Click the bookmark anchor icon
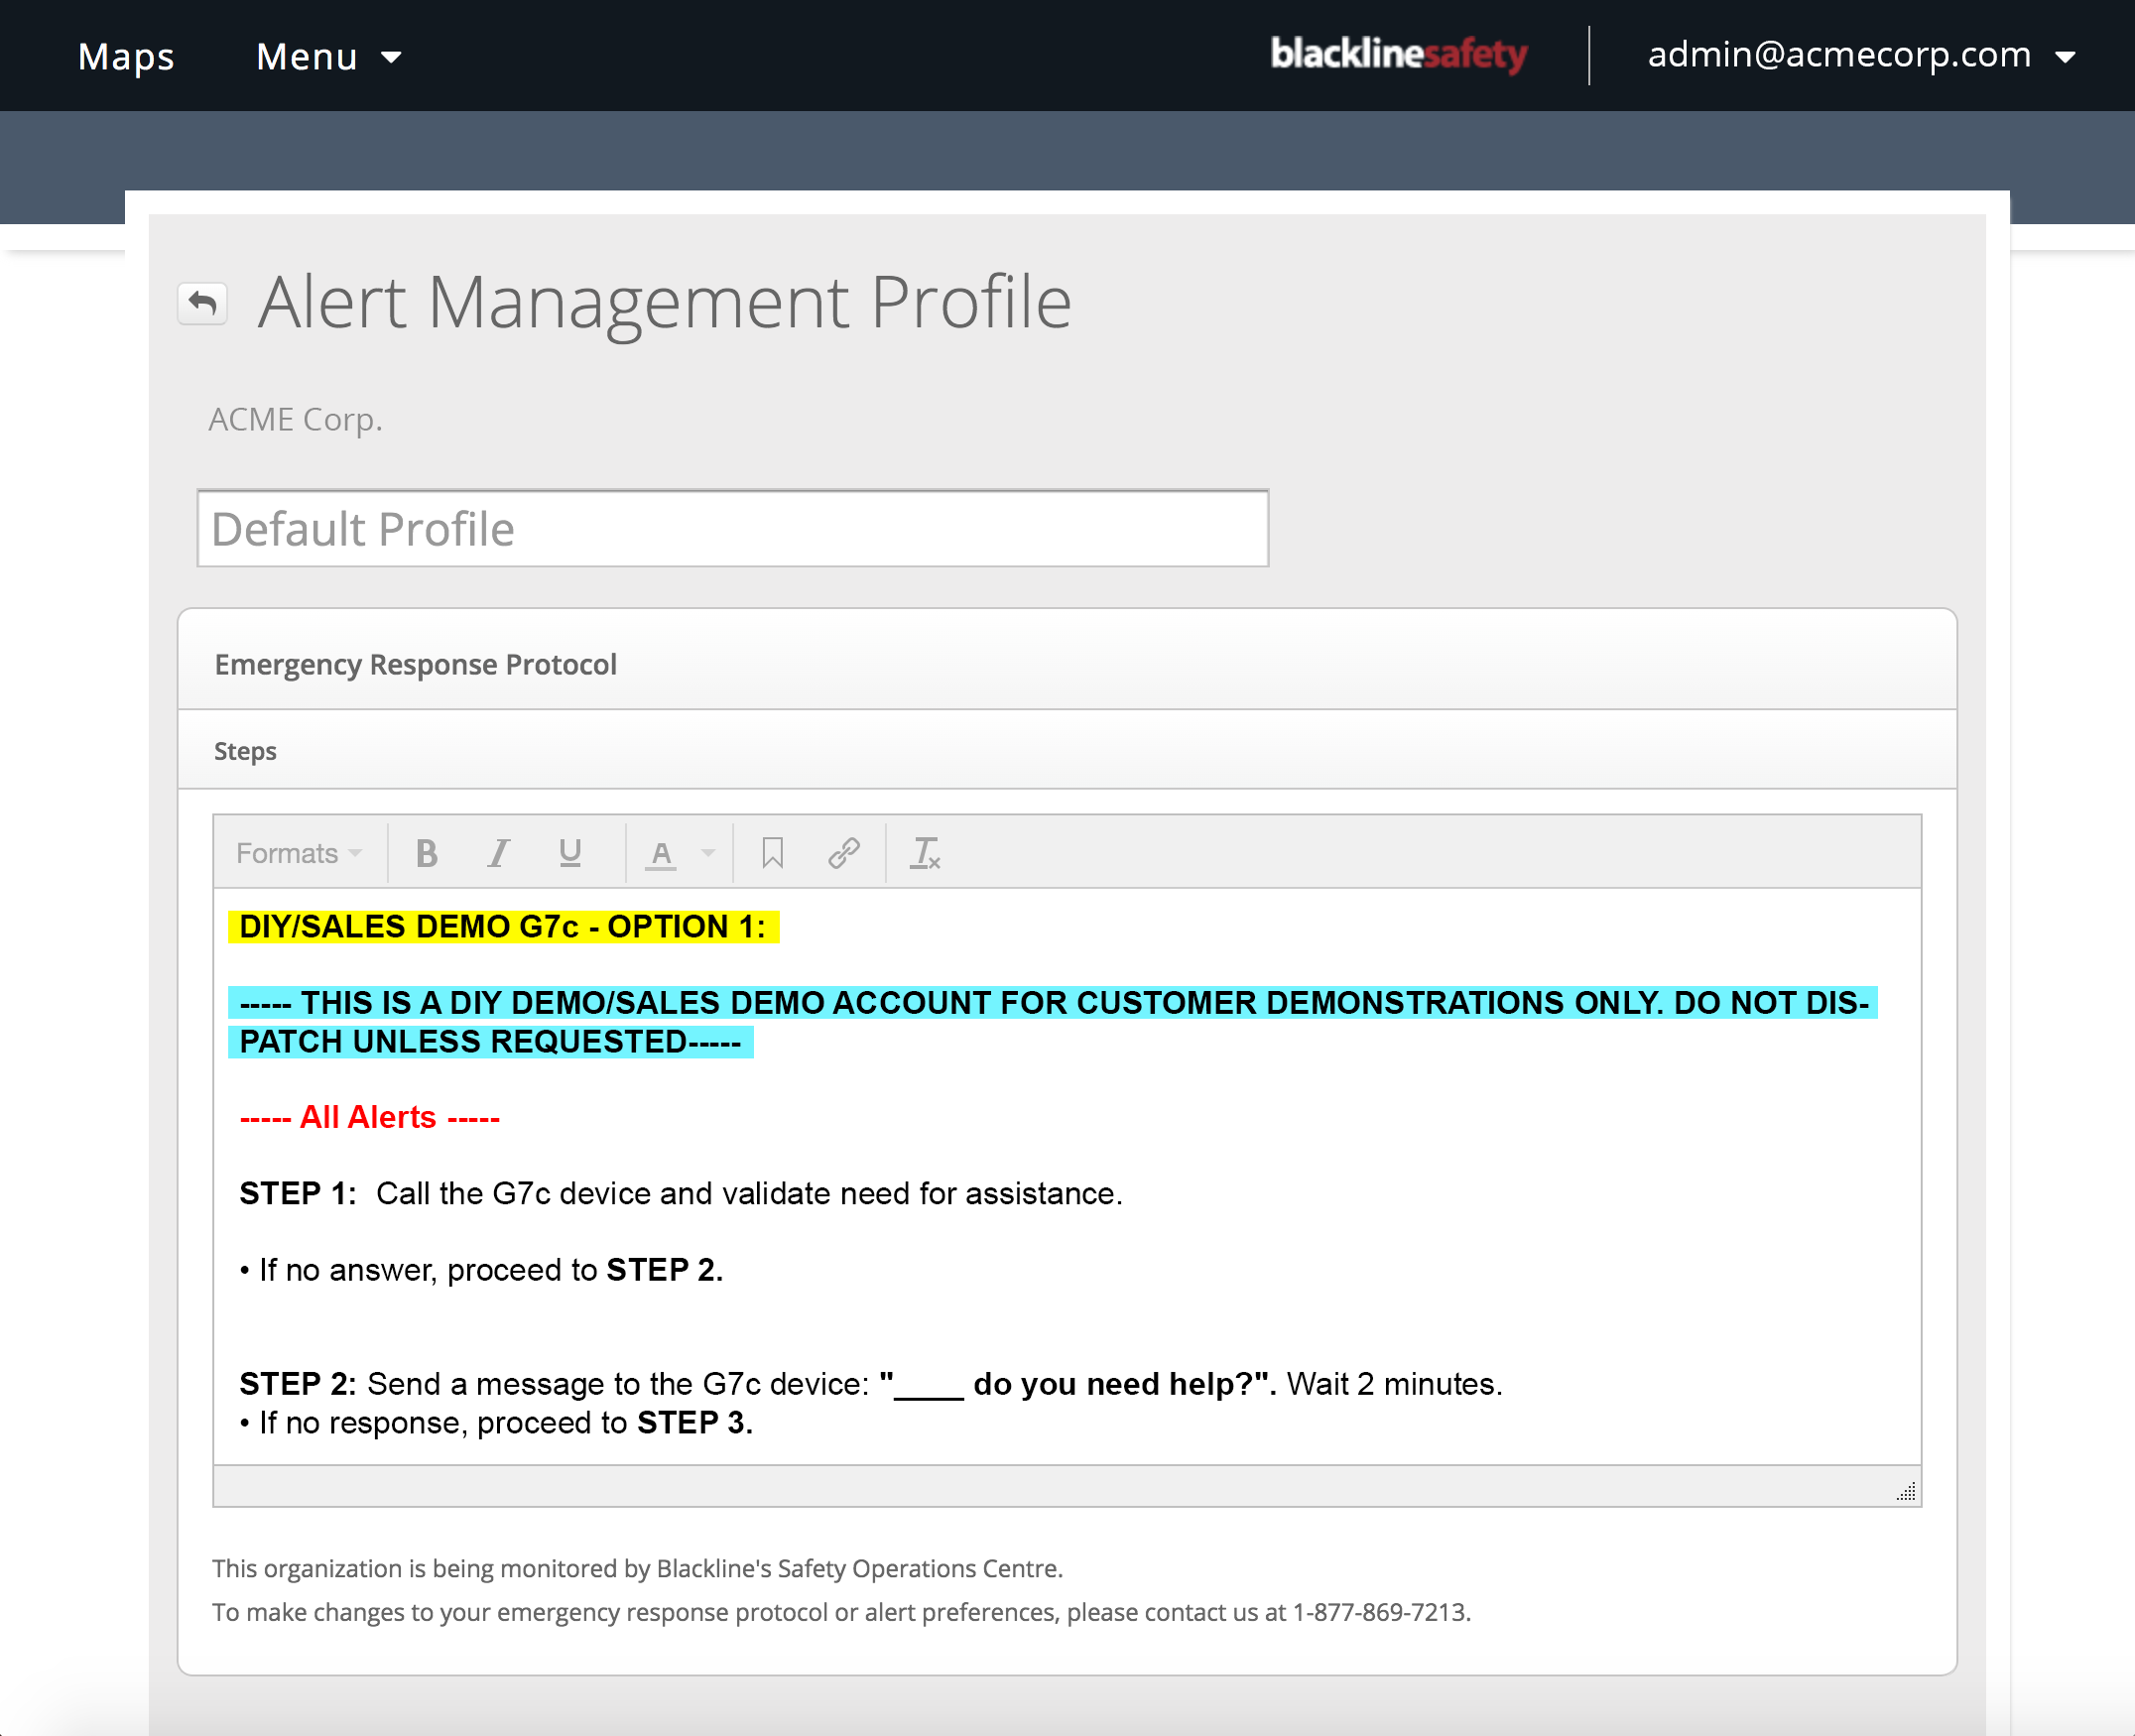Screen dimensions: 2135x1736 (772, 853)
